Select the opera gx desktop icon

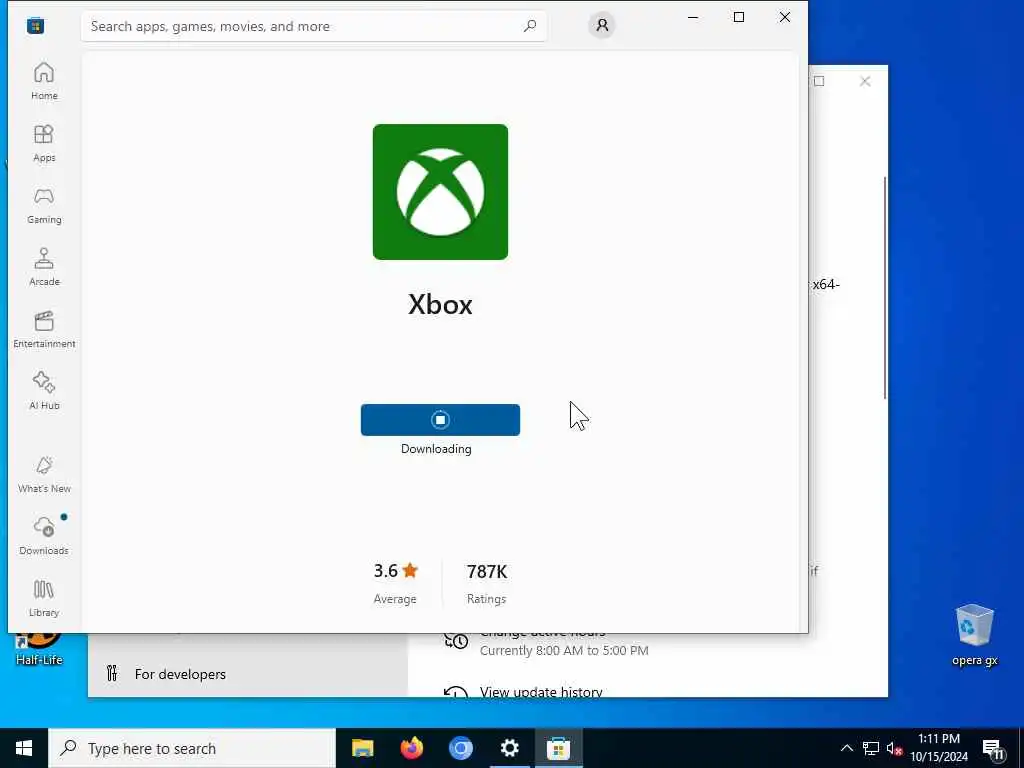point(974,635)
